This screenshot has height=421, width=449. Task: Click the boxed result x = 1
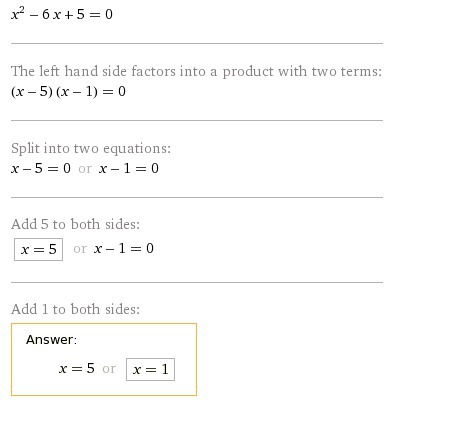tap(150, 369)
